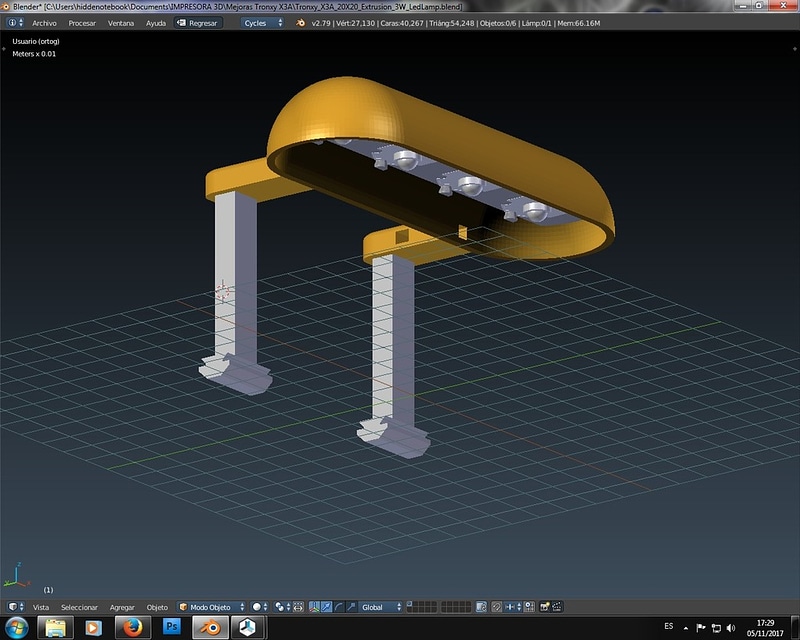Screen dimensions: 800x640
Task: Open the Seleccionar menu
Action: tap(79, 607)
